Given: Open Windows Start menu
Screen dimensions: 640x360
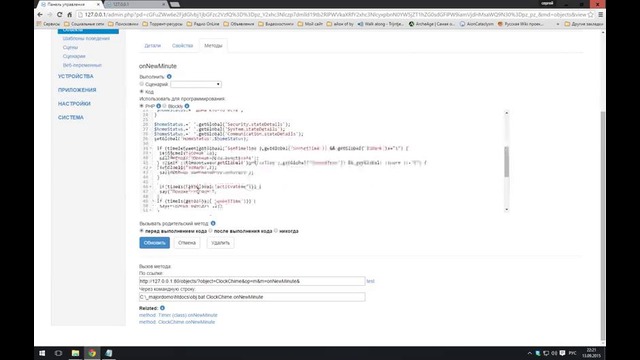Looking at the screenshot, I should coord(42,353).
